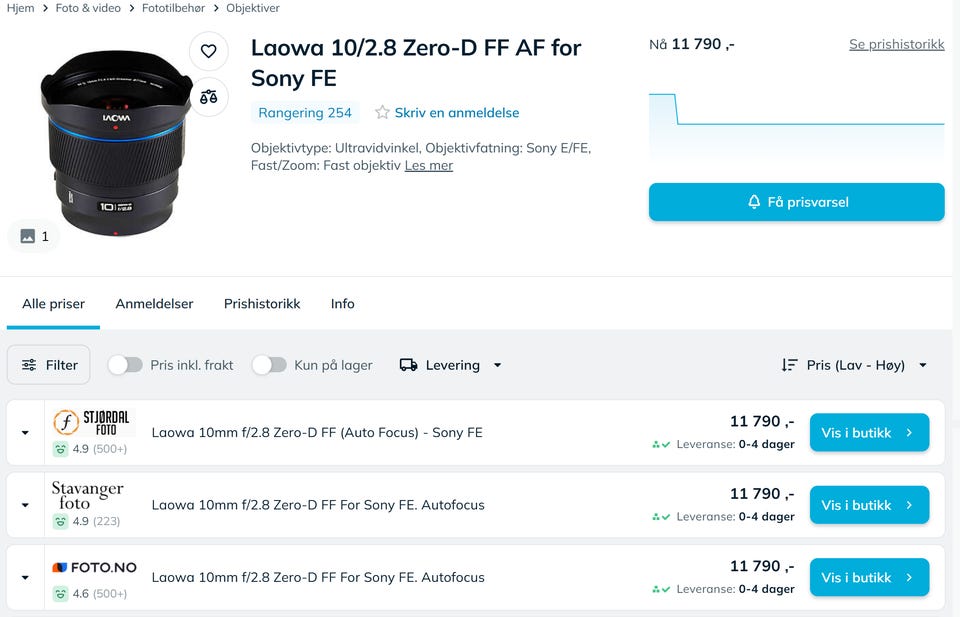Click the heart favorite icon
The image size is (960, 617).
click(208, 51)
